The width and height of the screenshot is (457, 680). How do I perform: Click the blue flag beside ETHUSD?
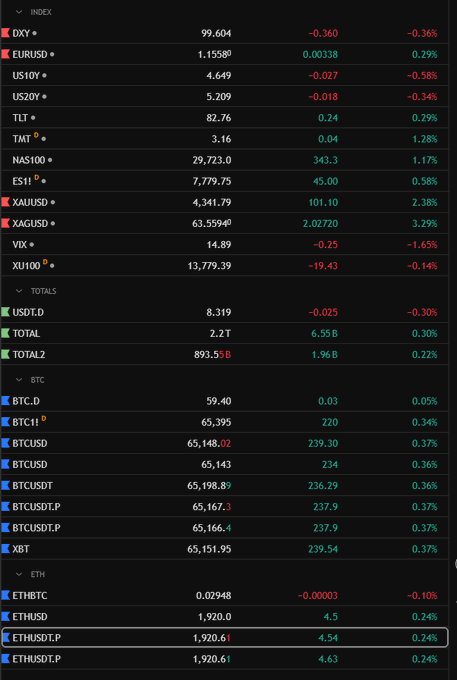point(6,616)
